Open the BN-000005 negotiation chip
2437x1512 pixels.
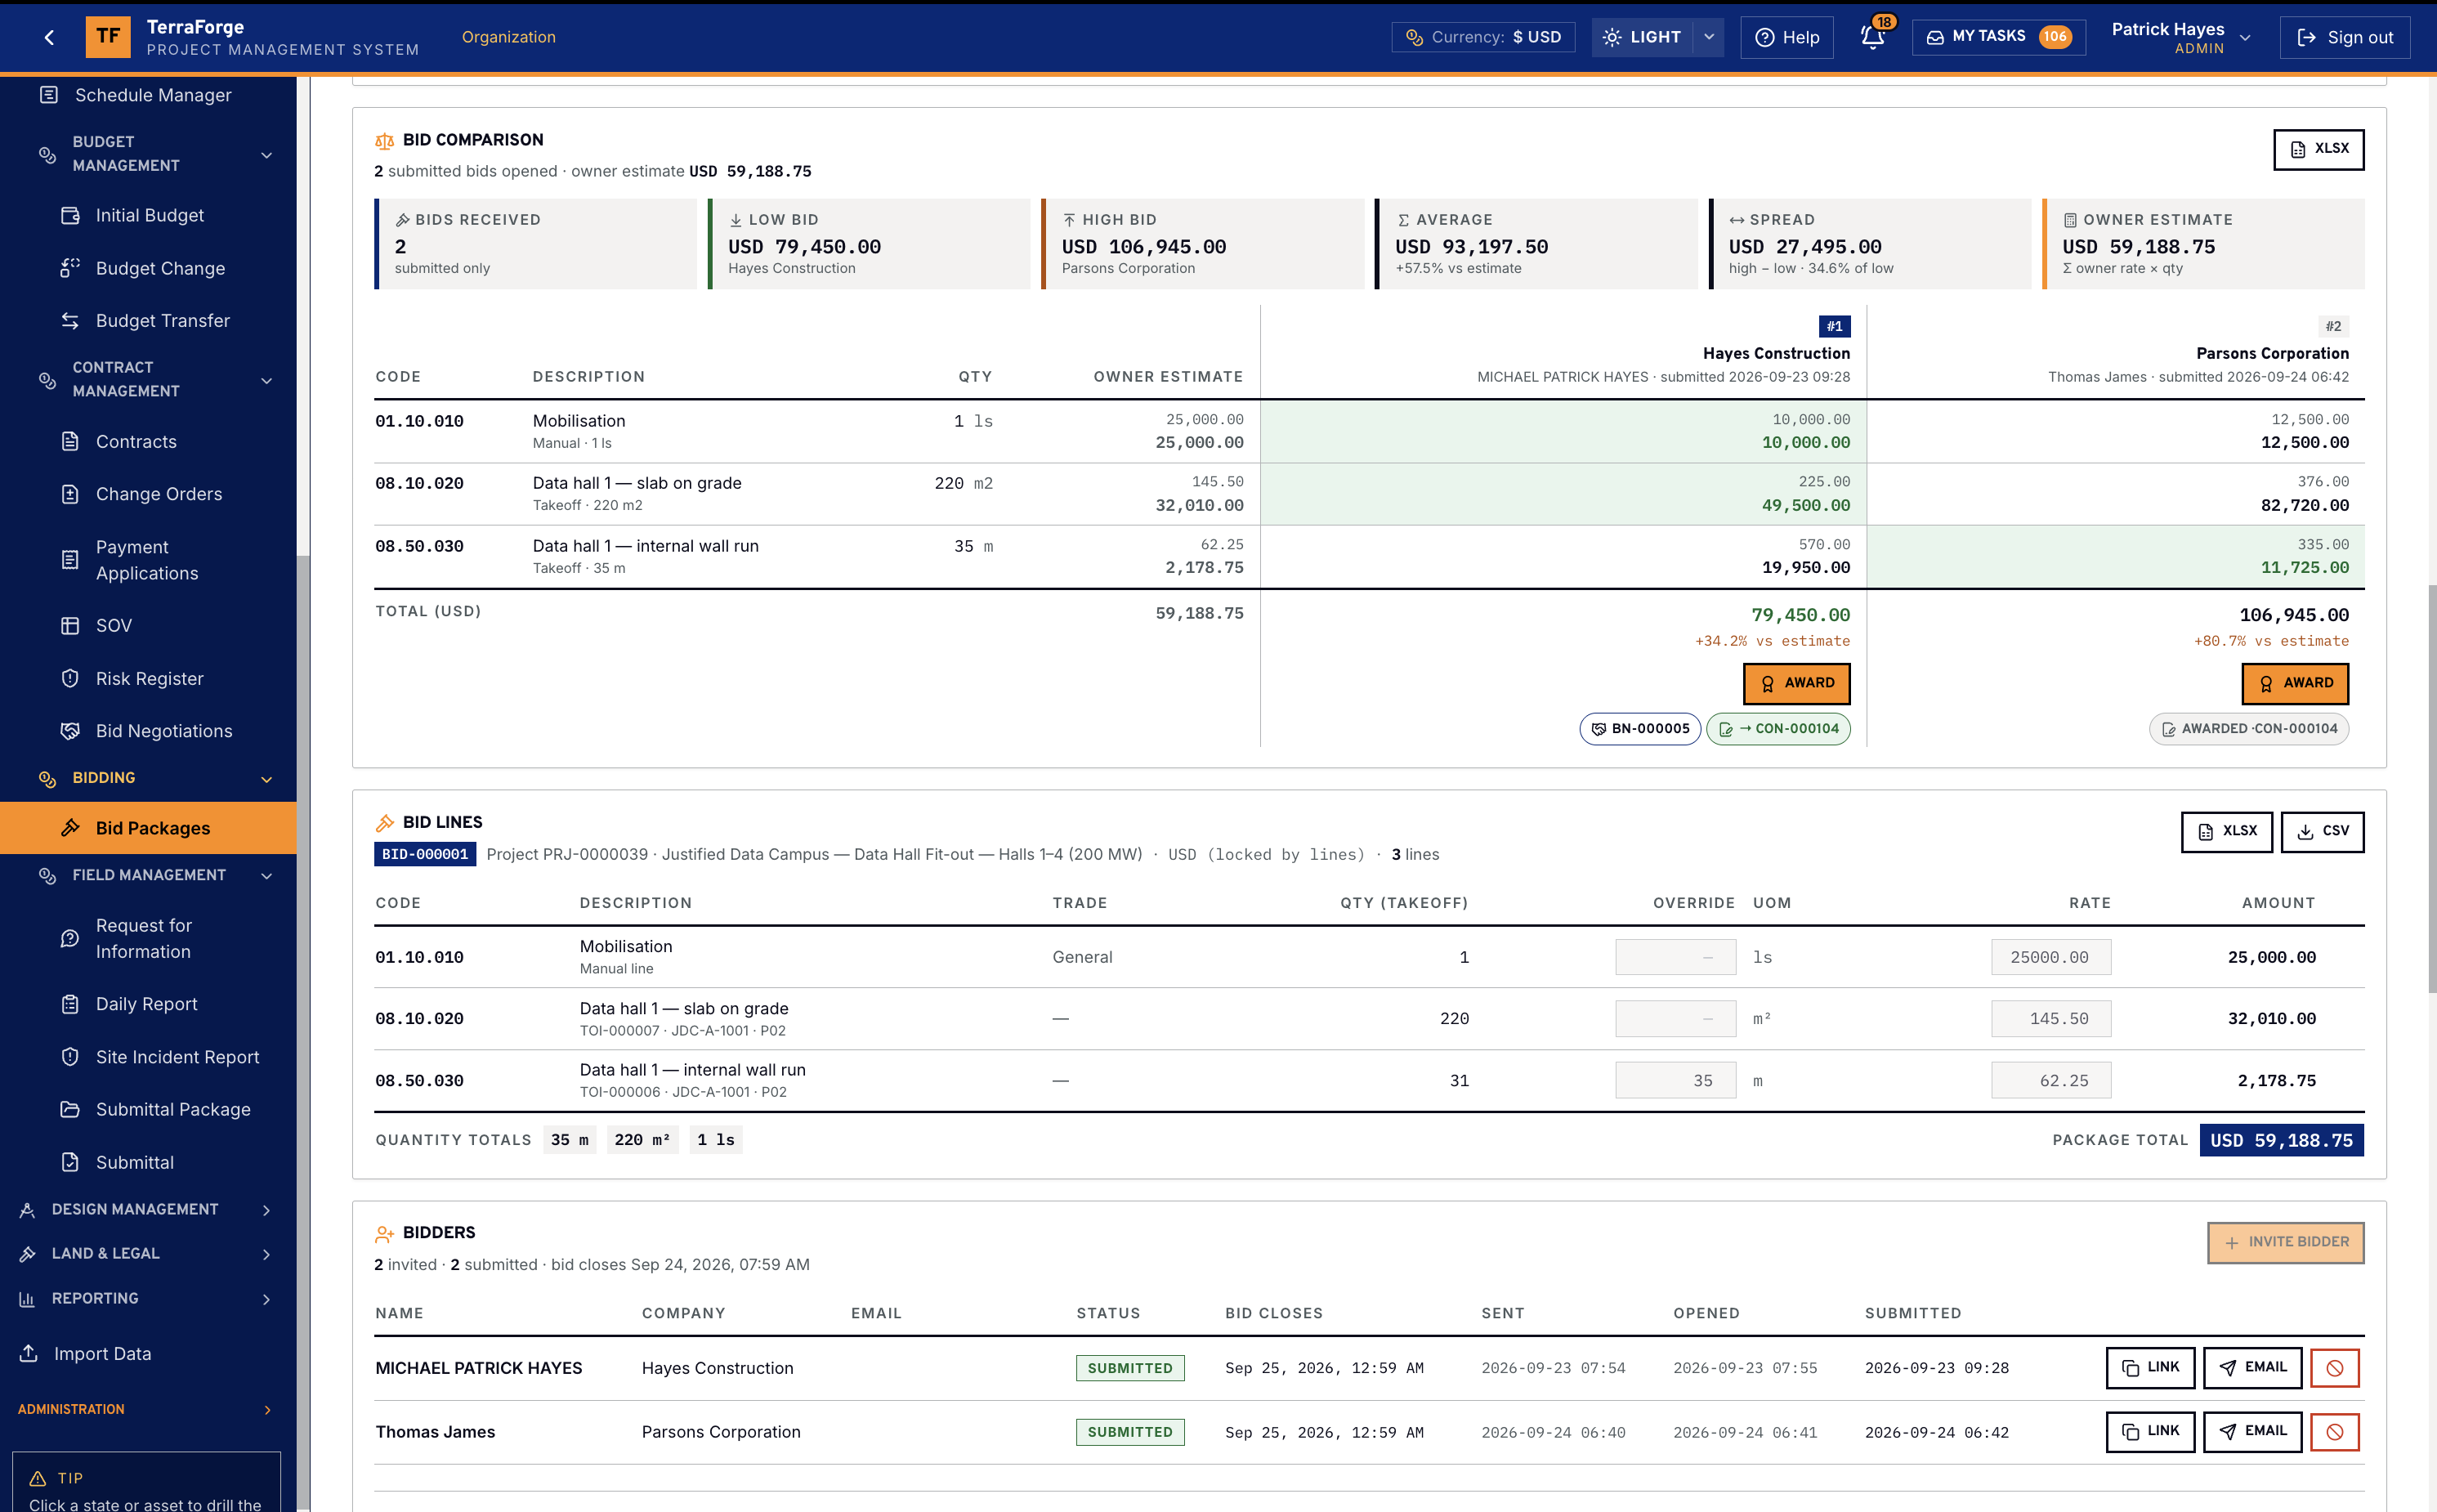click(x=1640, y=729)
